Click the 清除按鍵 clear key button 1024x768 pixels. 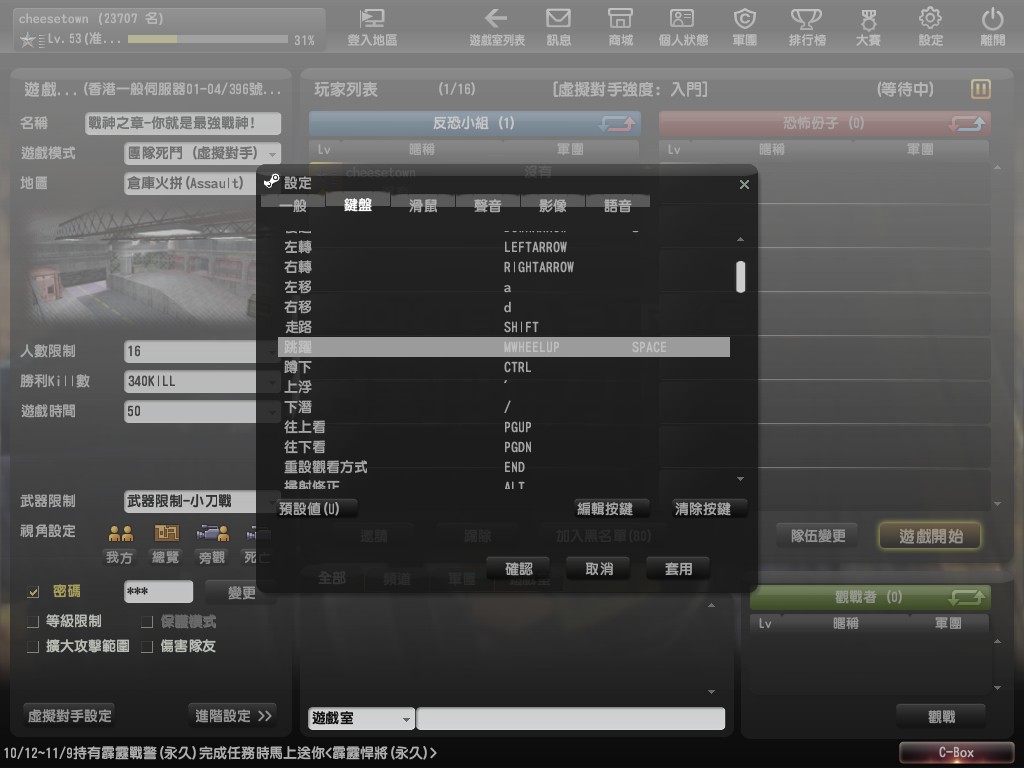click(710, 509)
